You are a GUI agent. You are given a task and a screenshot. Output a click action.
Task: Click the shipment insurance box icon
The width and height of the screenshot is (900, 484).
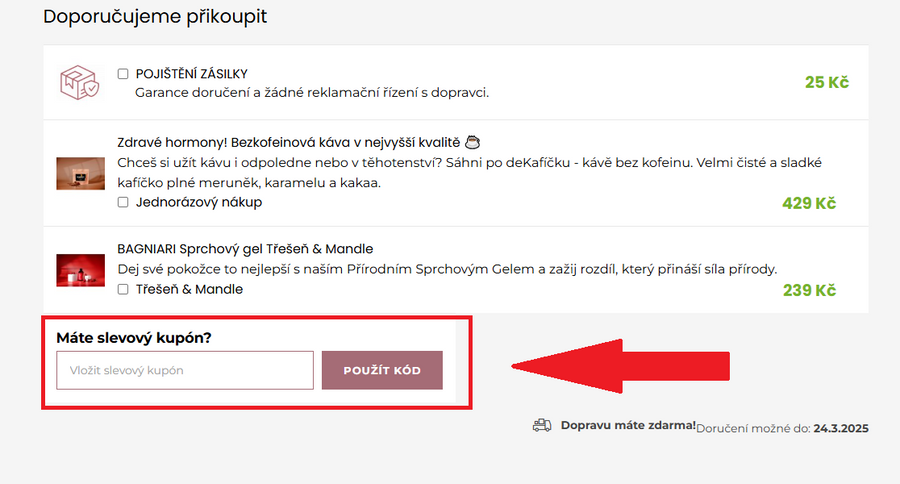pyautogui.click(x=79, y=83)
